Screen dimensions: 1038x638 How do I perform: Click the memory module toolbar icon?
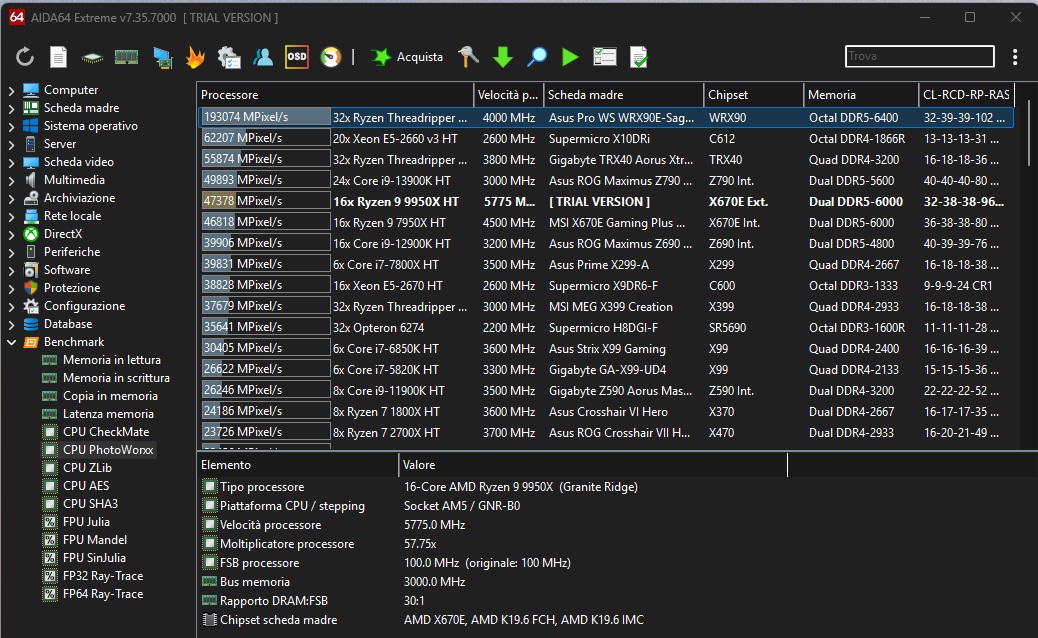tap(126, 57)
